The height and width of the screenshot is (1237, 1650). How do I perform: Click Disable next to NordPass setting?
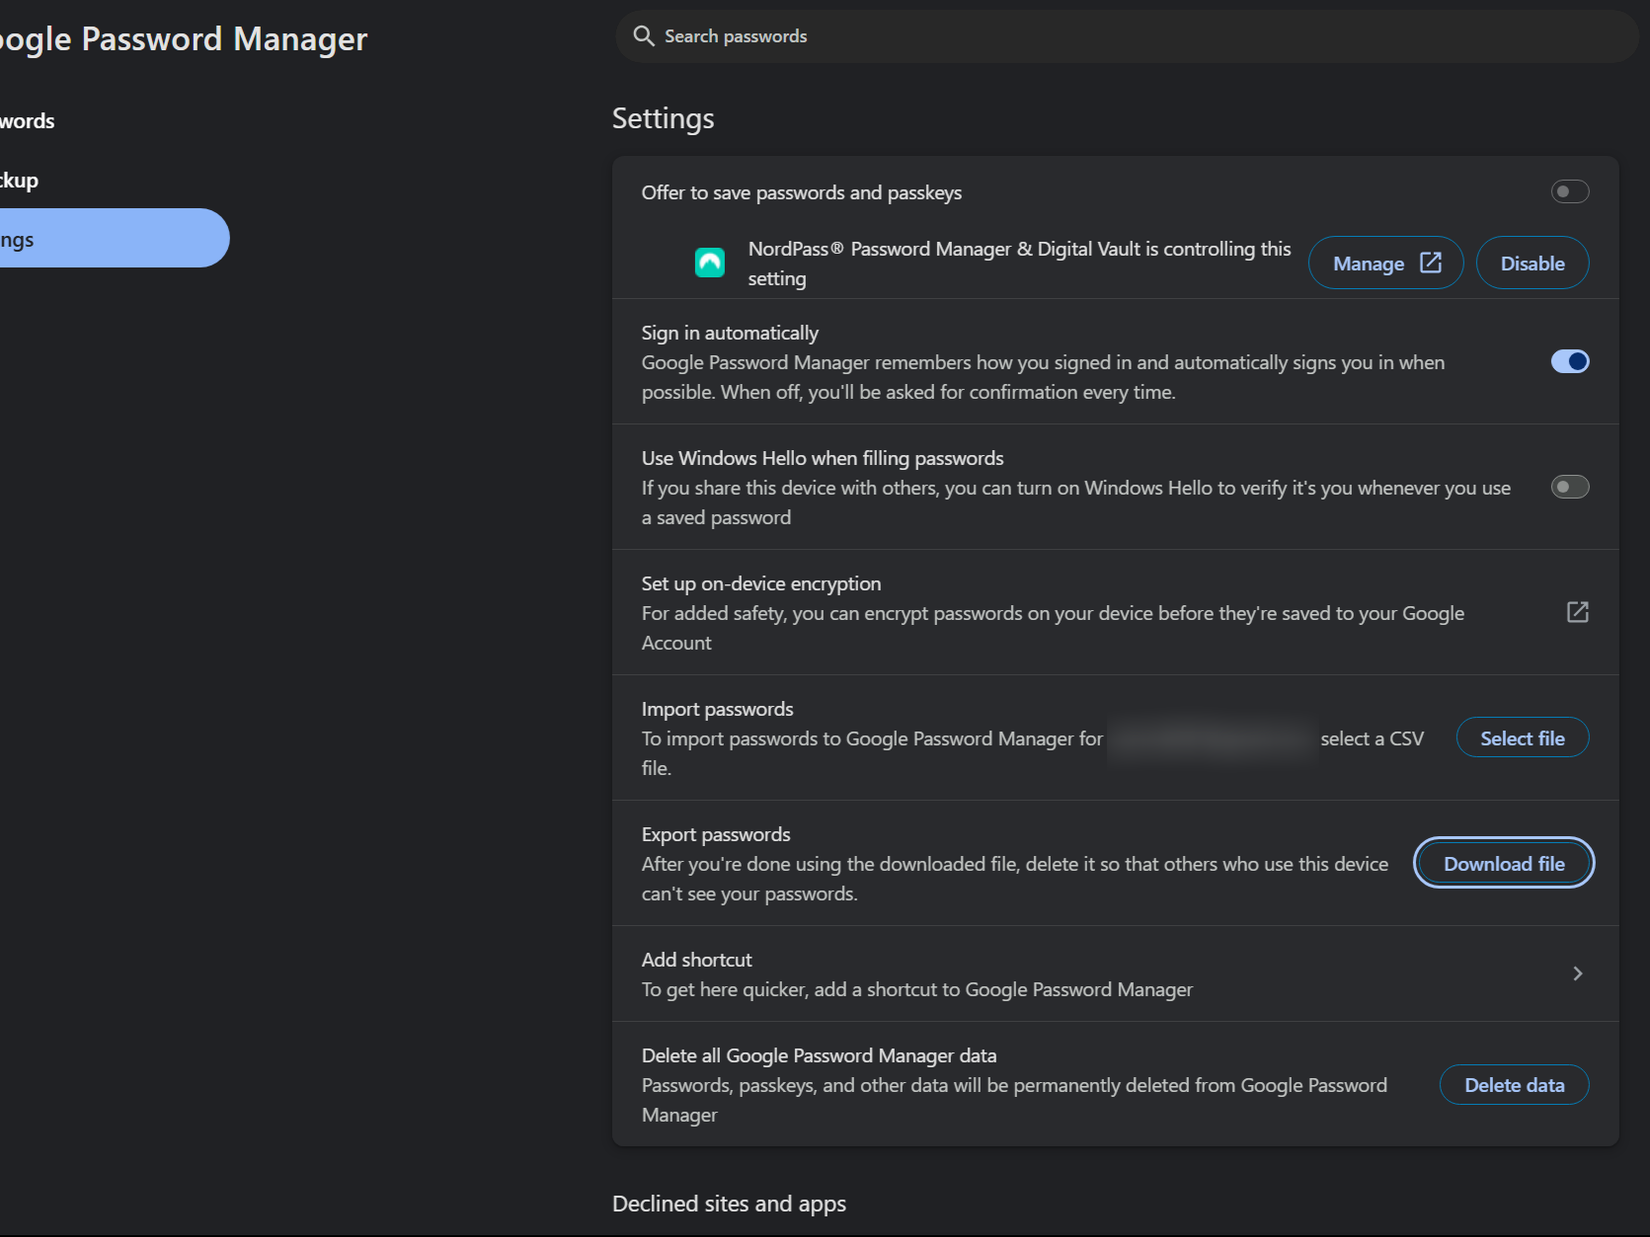(x=1532, y=262)
